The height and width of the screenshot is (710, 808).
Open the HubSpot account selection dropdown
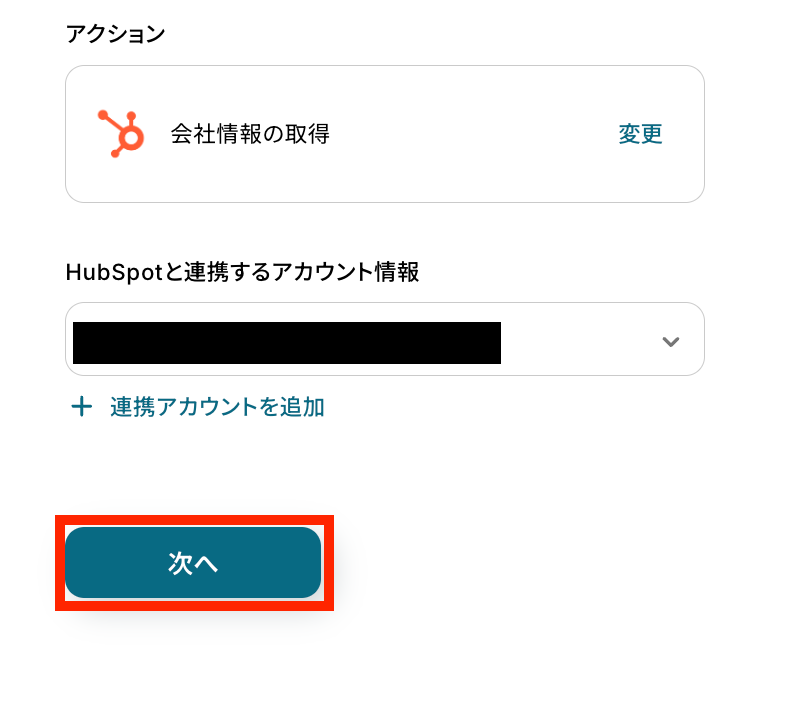click(384, 339)
